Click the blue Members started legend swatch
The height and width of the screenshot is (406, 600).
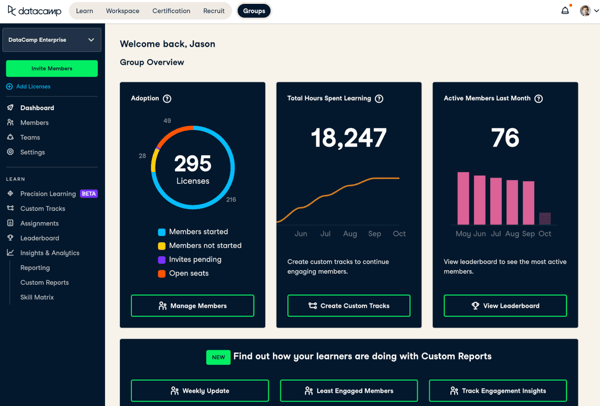point(161,232)
